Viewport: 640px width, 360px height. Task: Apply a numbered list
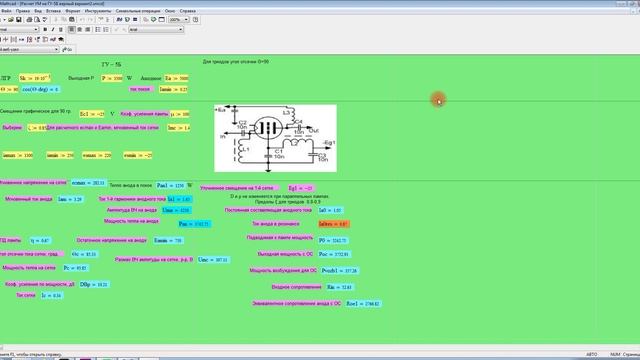tap(106, 29)
